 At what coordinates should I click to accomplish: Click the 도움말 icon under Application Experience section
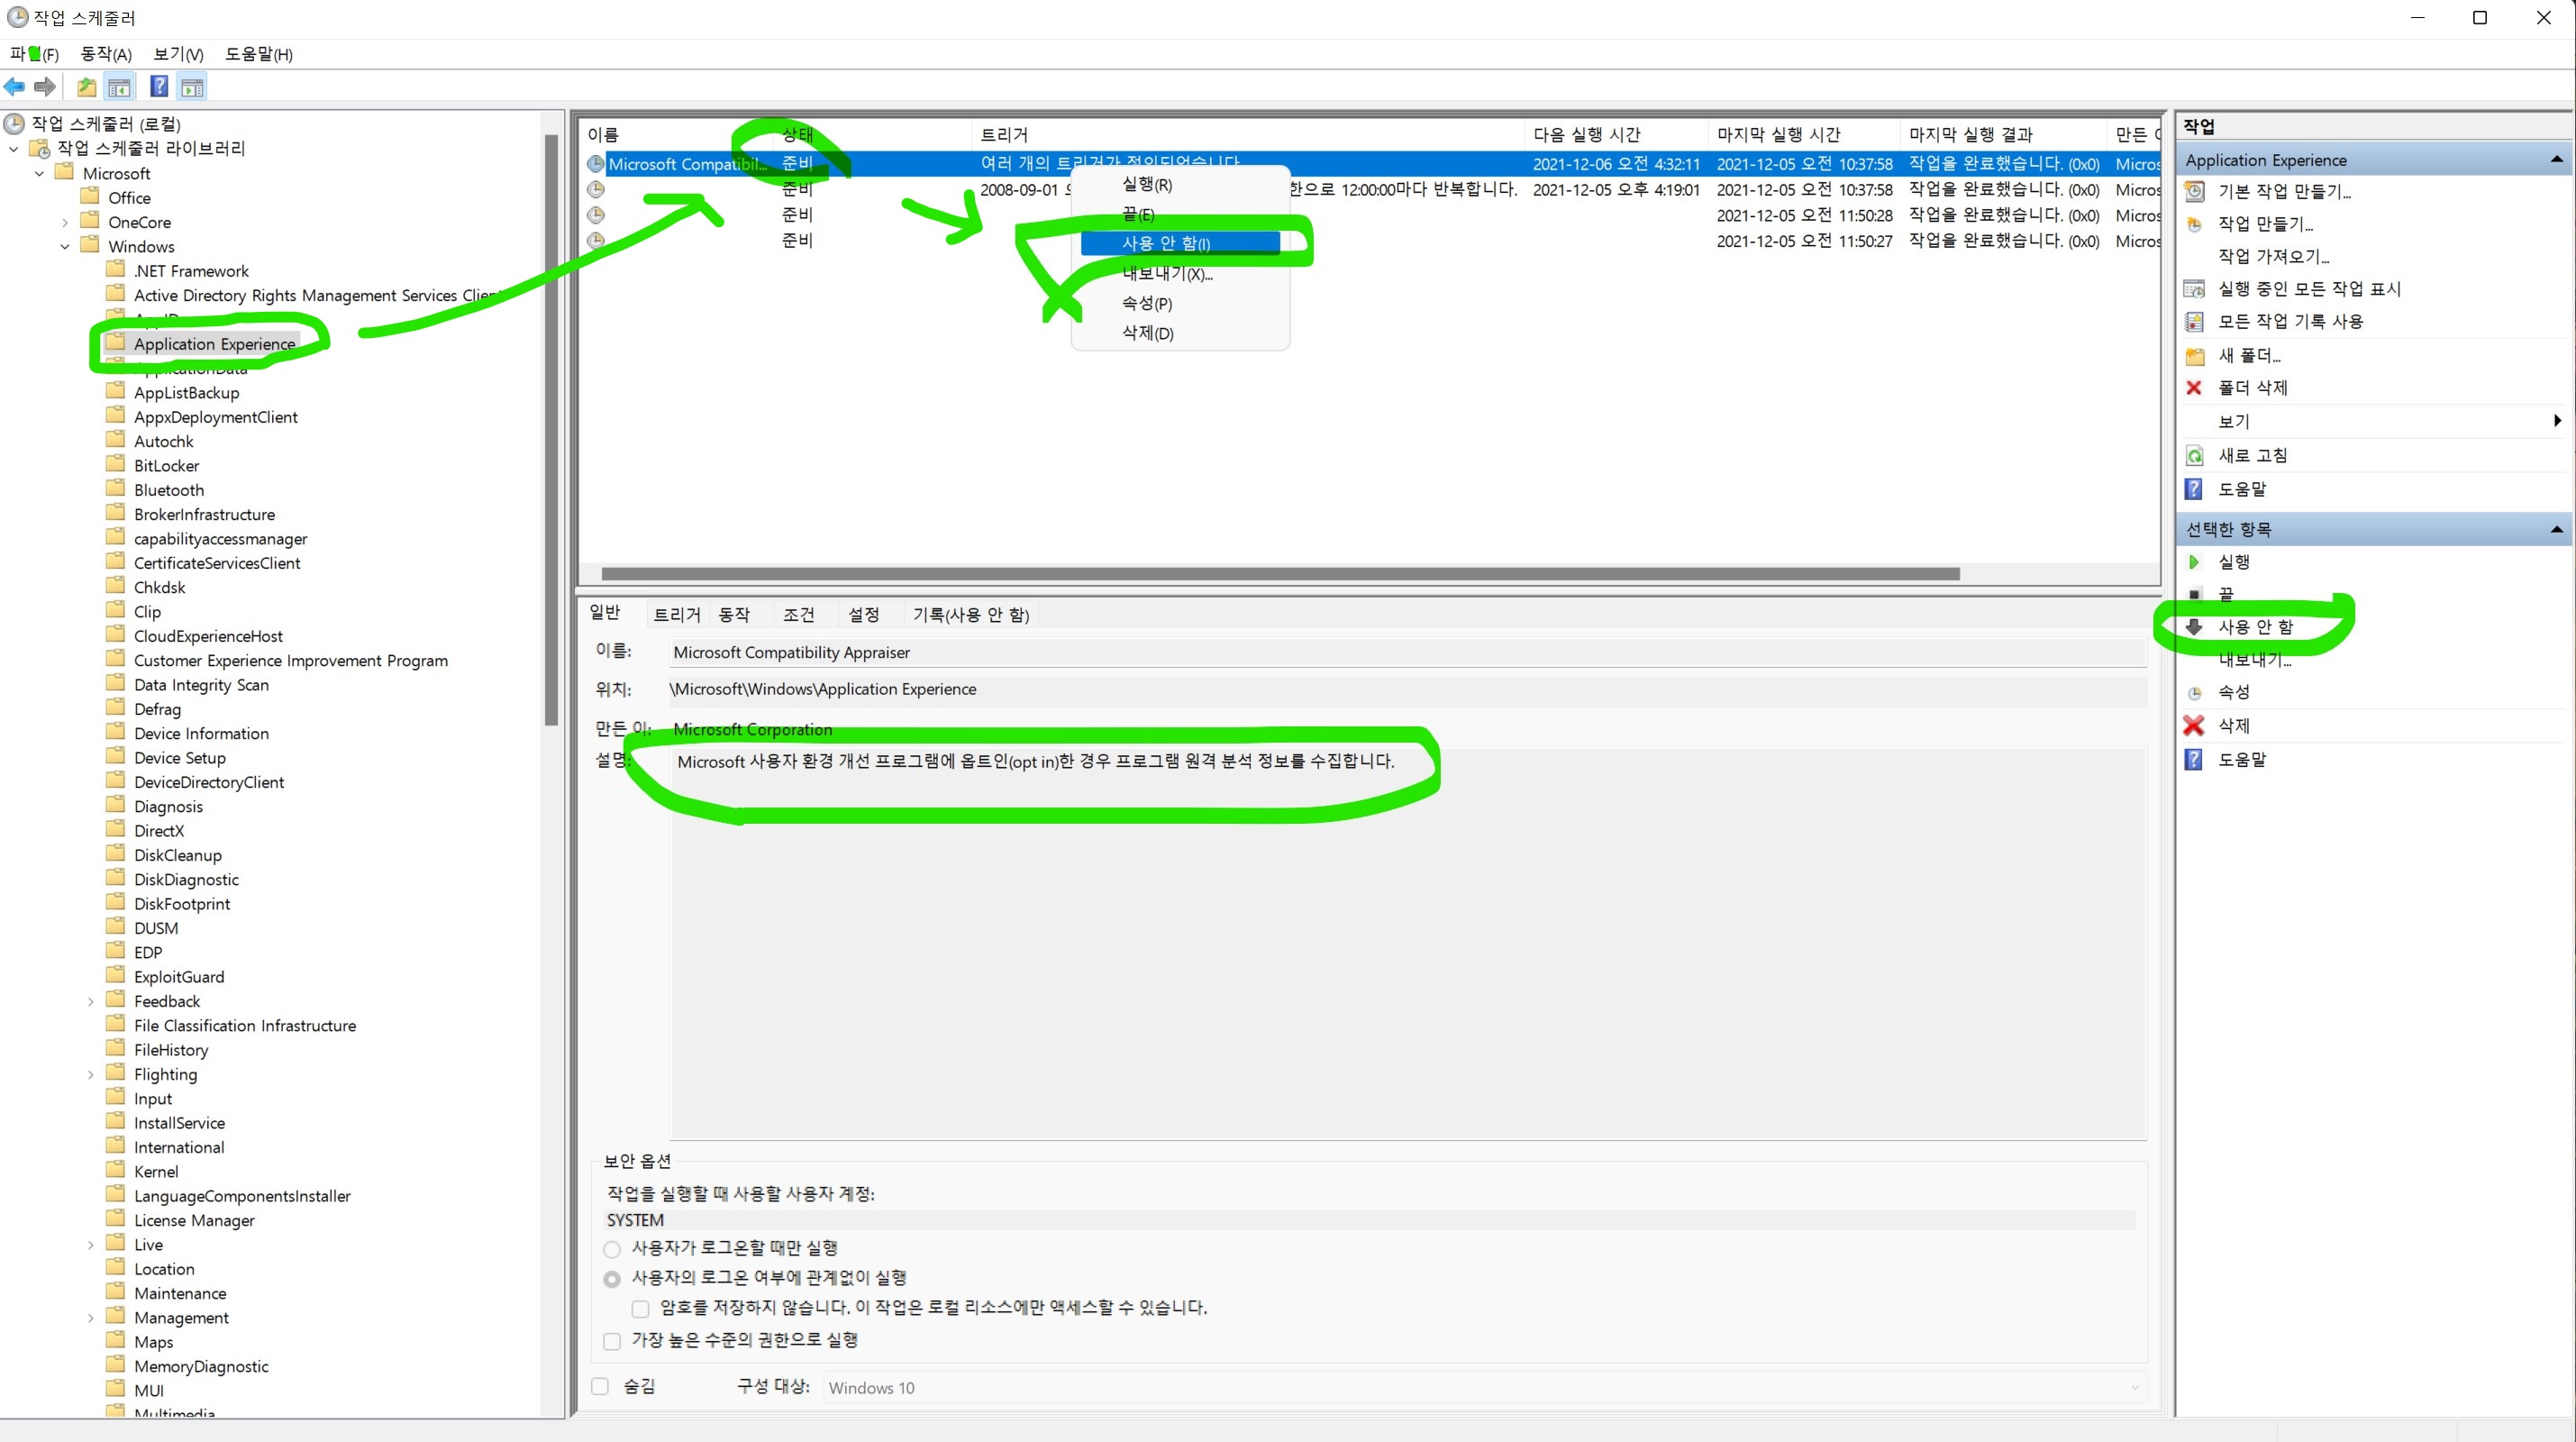2194,489
